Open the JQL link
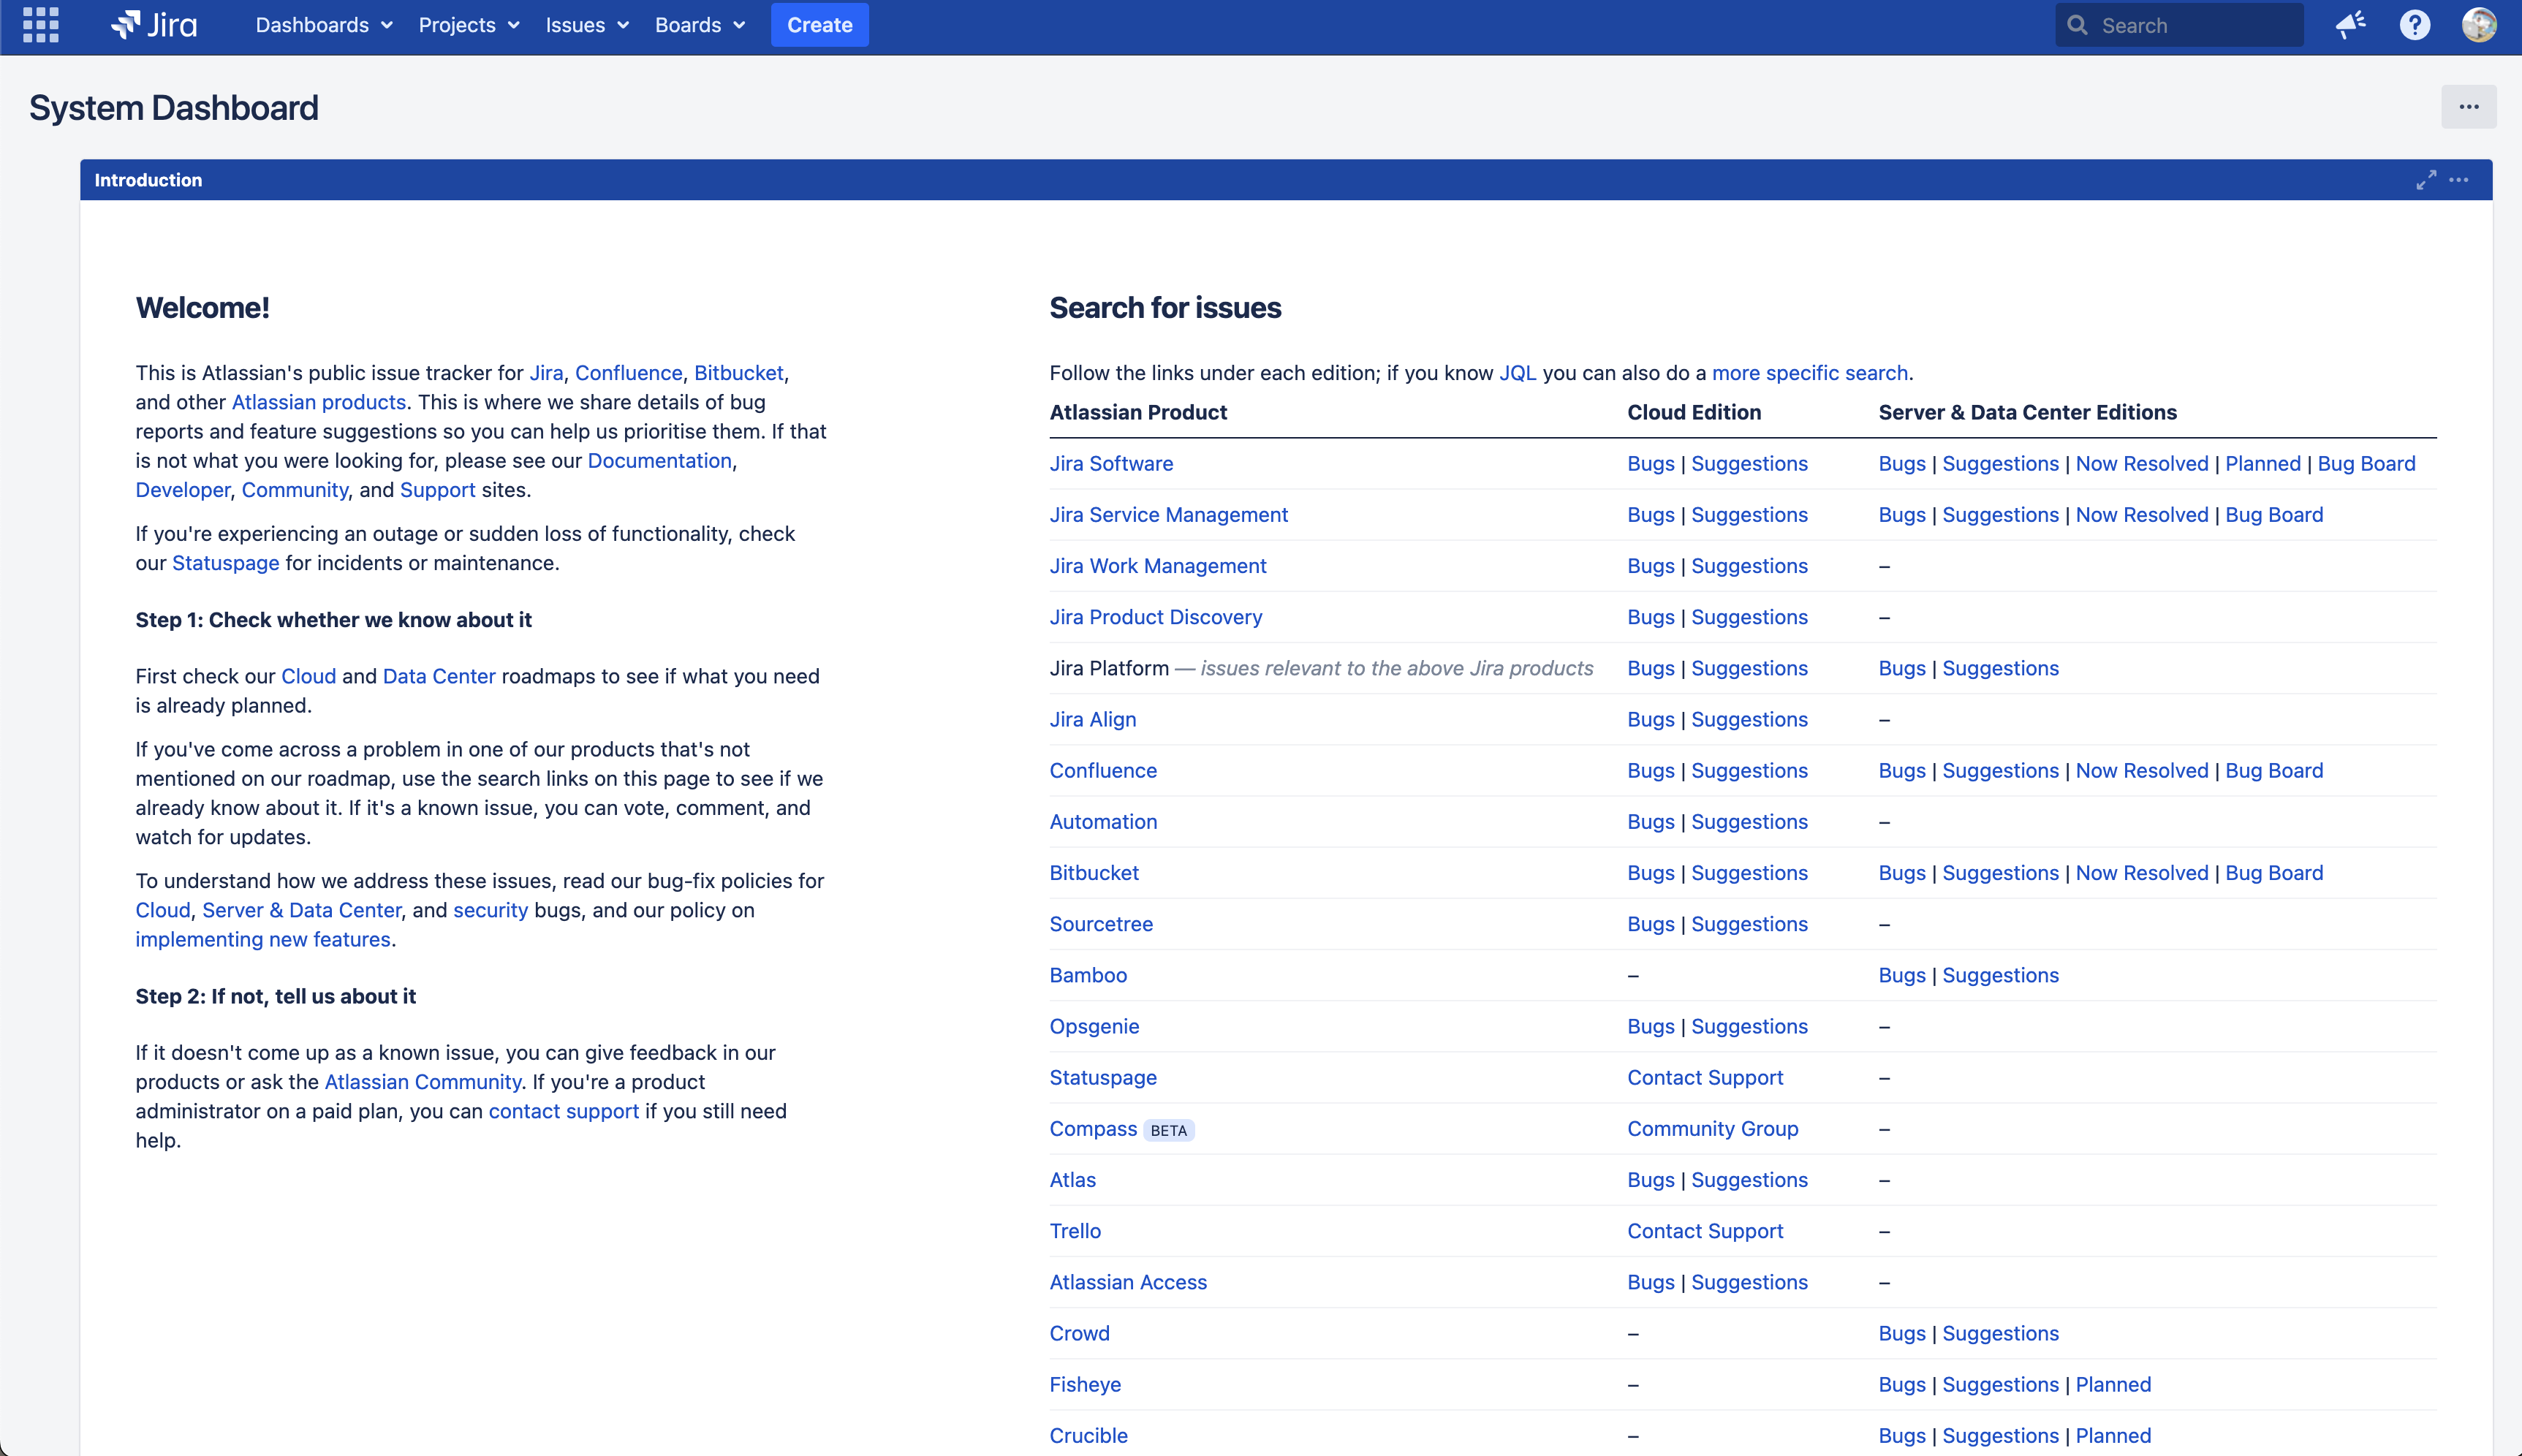2522x1456 pixels. coord(1517,373)
